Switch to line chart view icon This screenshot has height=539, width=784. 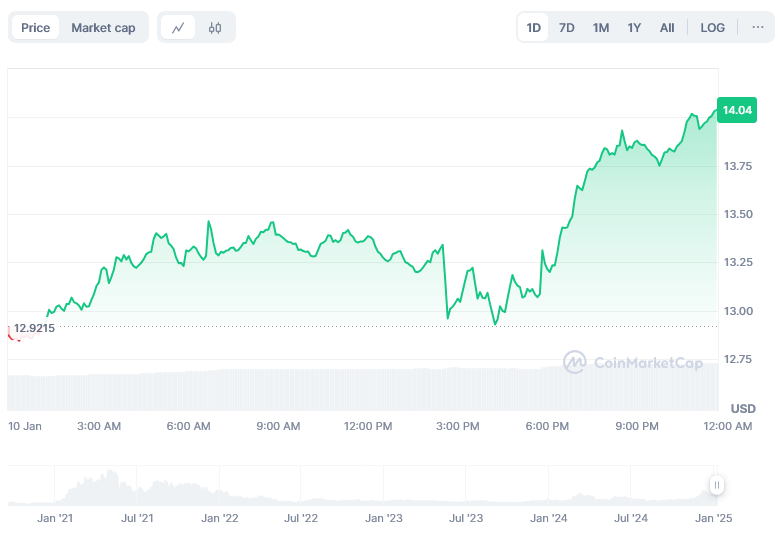point(178,28)
